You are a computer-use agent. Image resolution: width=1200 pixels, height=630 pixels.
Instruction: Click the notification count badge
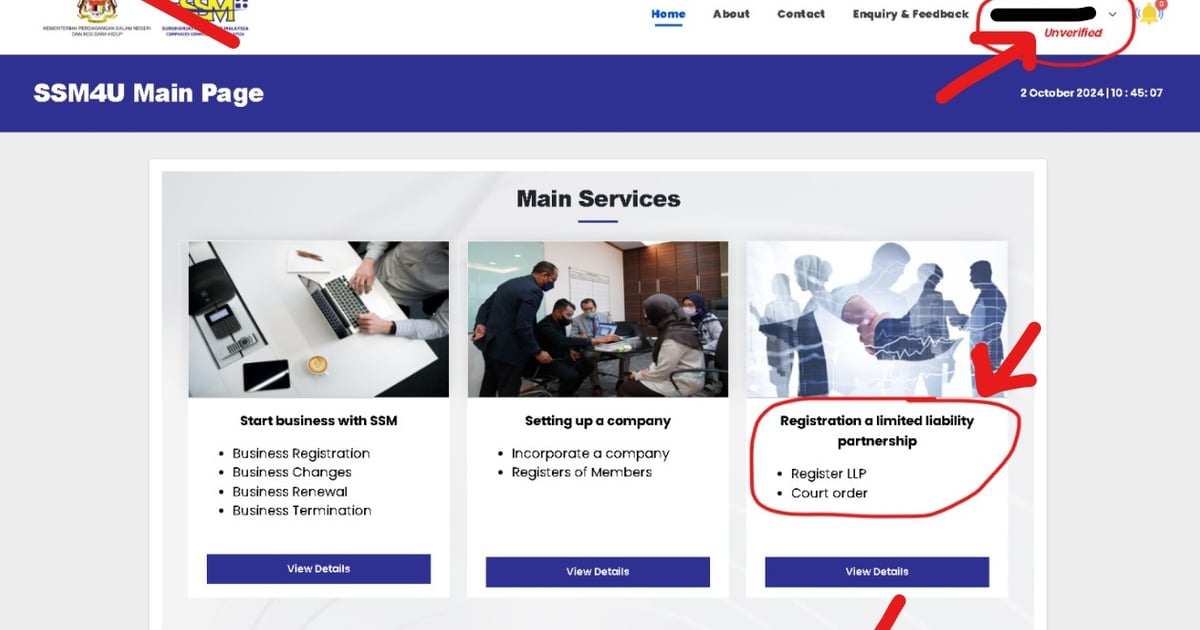(x=1161, y=5)
